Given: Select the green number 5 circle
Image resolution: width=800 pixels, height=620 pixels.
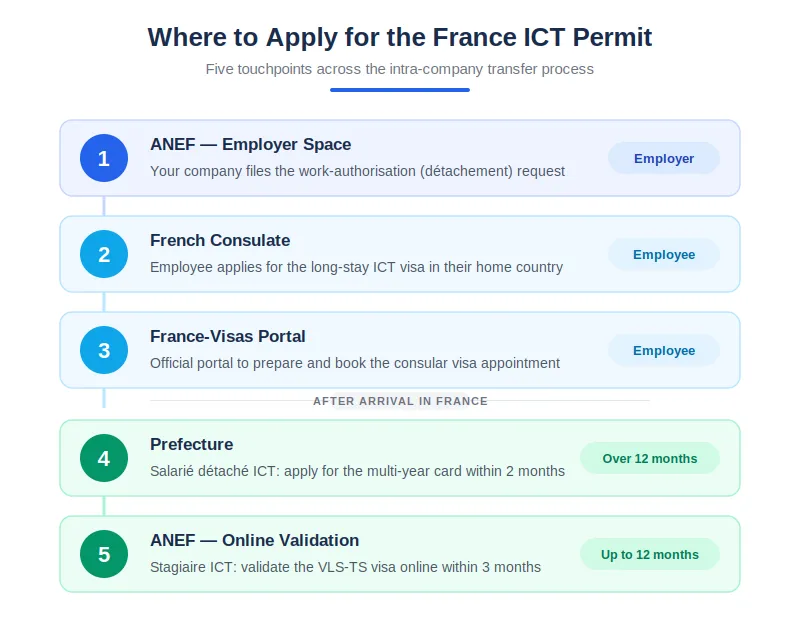Looking at the screenshot, I should click(104, 554).
